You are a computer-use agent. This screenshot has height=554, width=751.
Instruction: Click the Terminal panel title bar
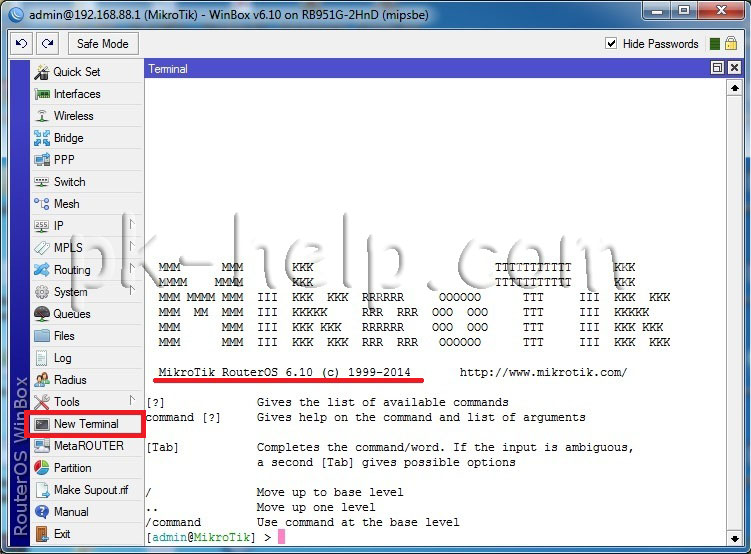point(426,68)
